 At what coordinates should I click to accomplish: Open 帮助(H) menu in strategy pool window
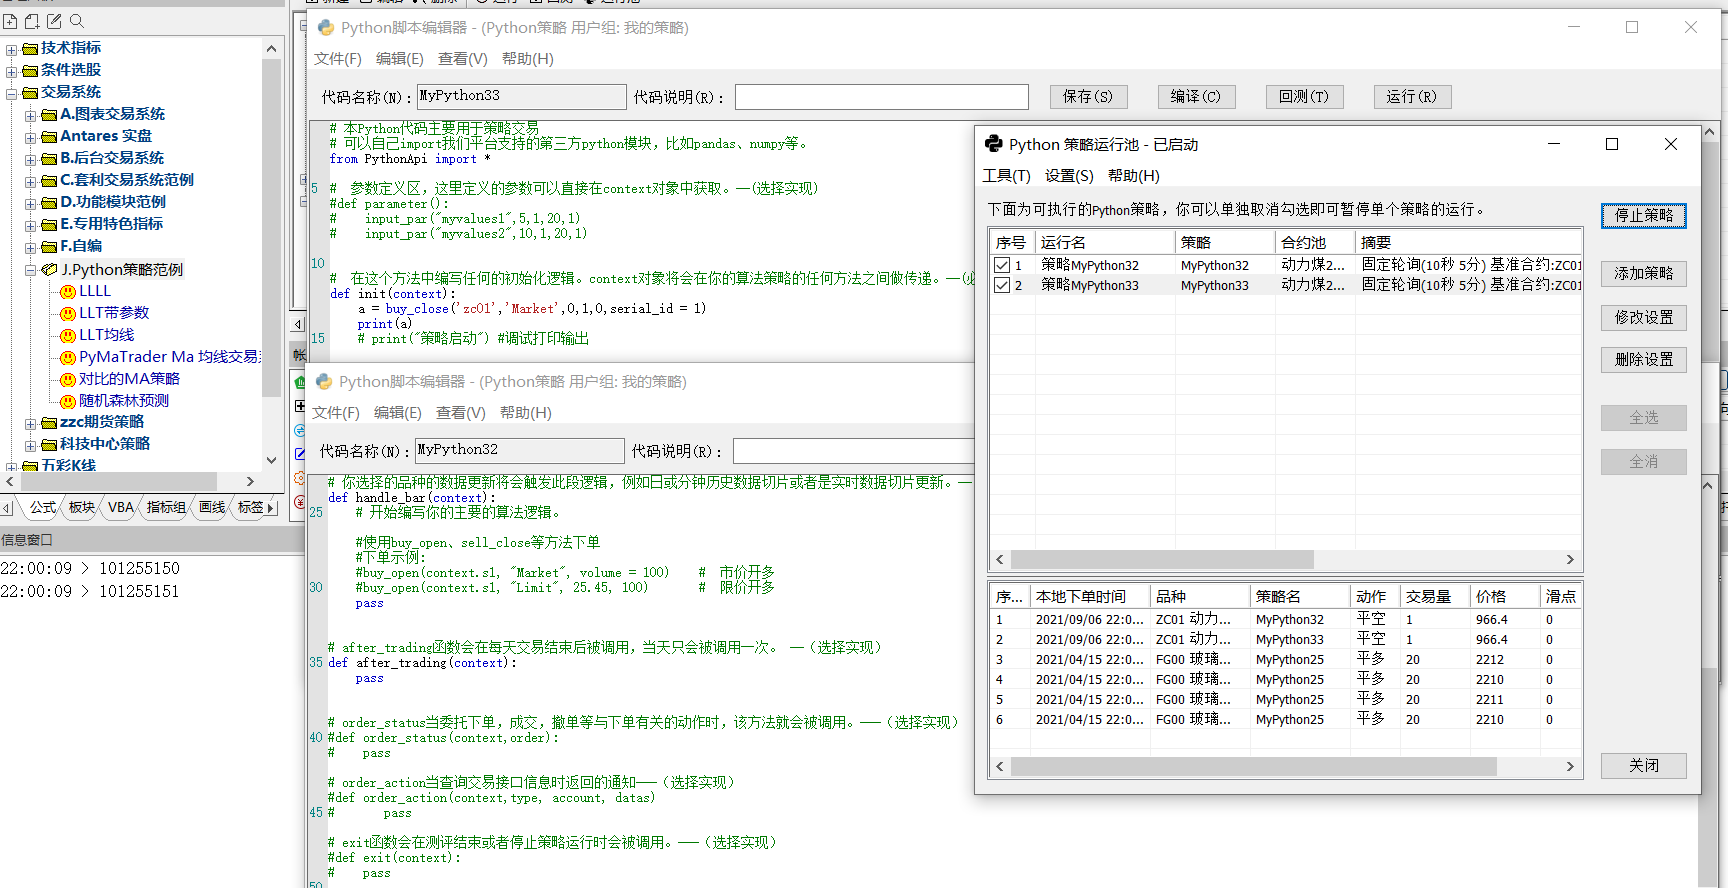coord(1134,176)
